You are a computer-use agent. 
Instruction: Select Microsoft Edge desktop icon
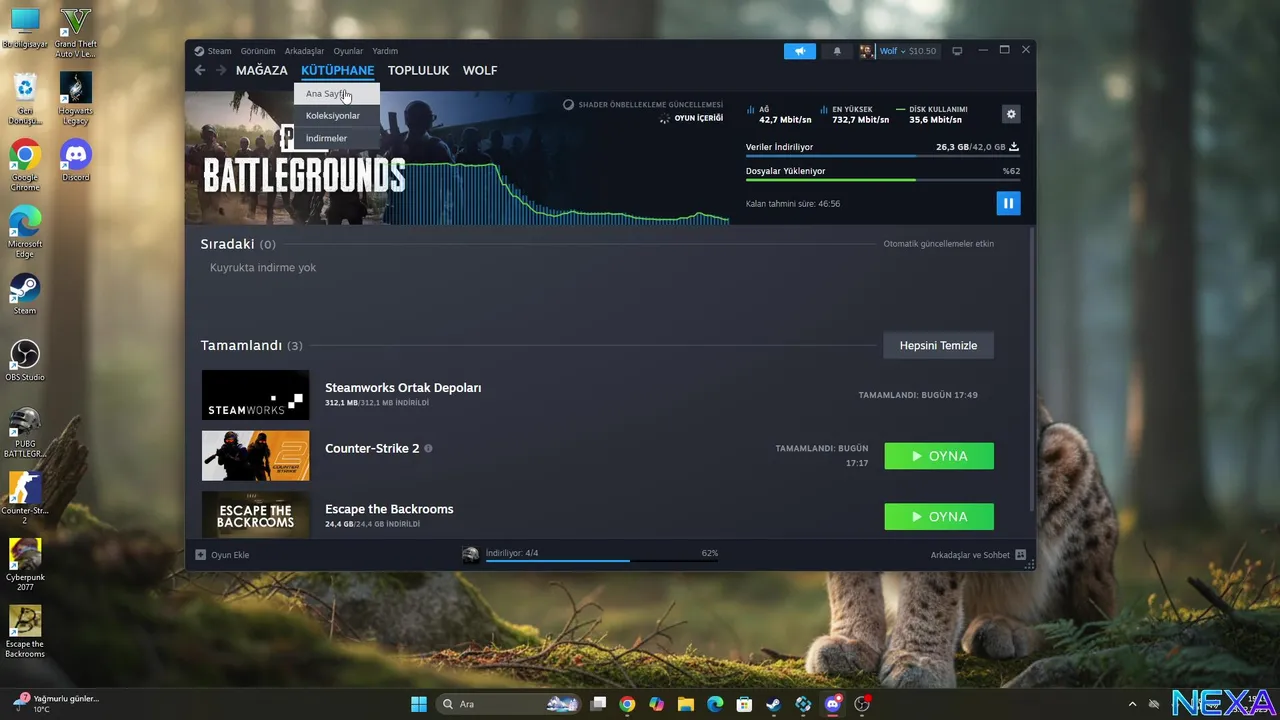pos(24,232)
